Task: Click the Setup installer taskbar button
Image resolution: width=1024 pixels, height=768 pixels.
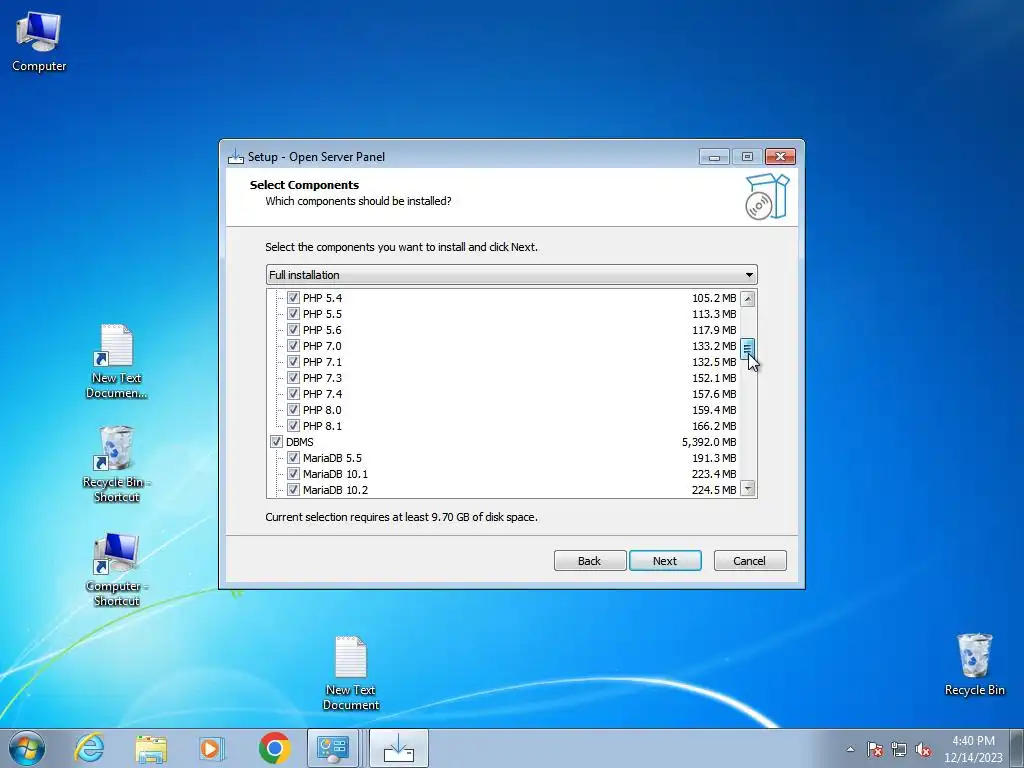Action: point(399,748)
